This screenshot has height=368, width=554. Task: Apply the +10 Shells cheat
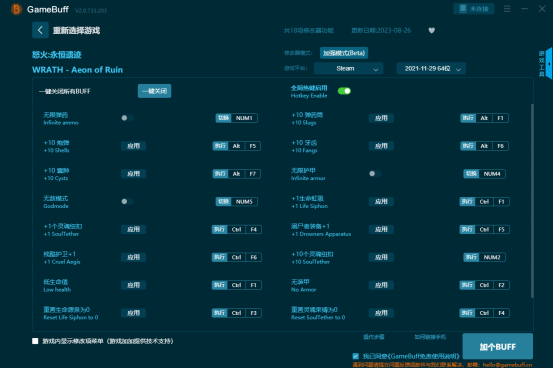134,146
